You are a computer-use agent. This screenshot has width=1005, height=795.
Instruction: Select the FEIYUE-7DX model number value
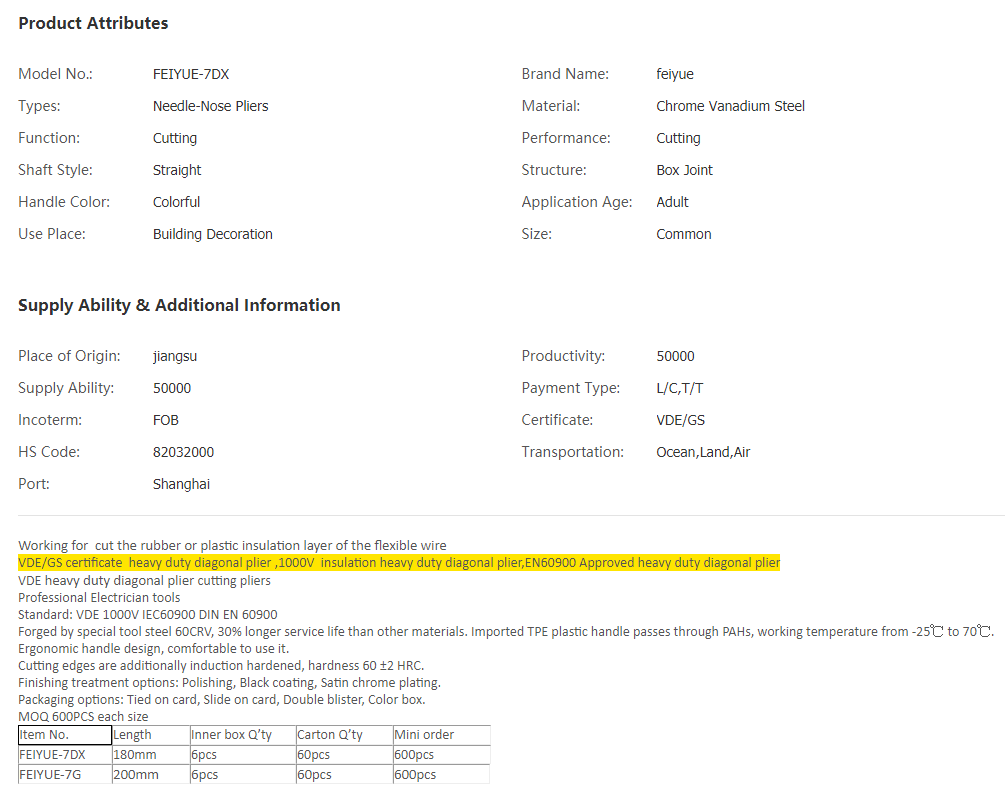(x=191, y=74)
